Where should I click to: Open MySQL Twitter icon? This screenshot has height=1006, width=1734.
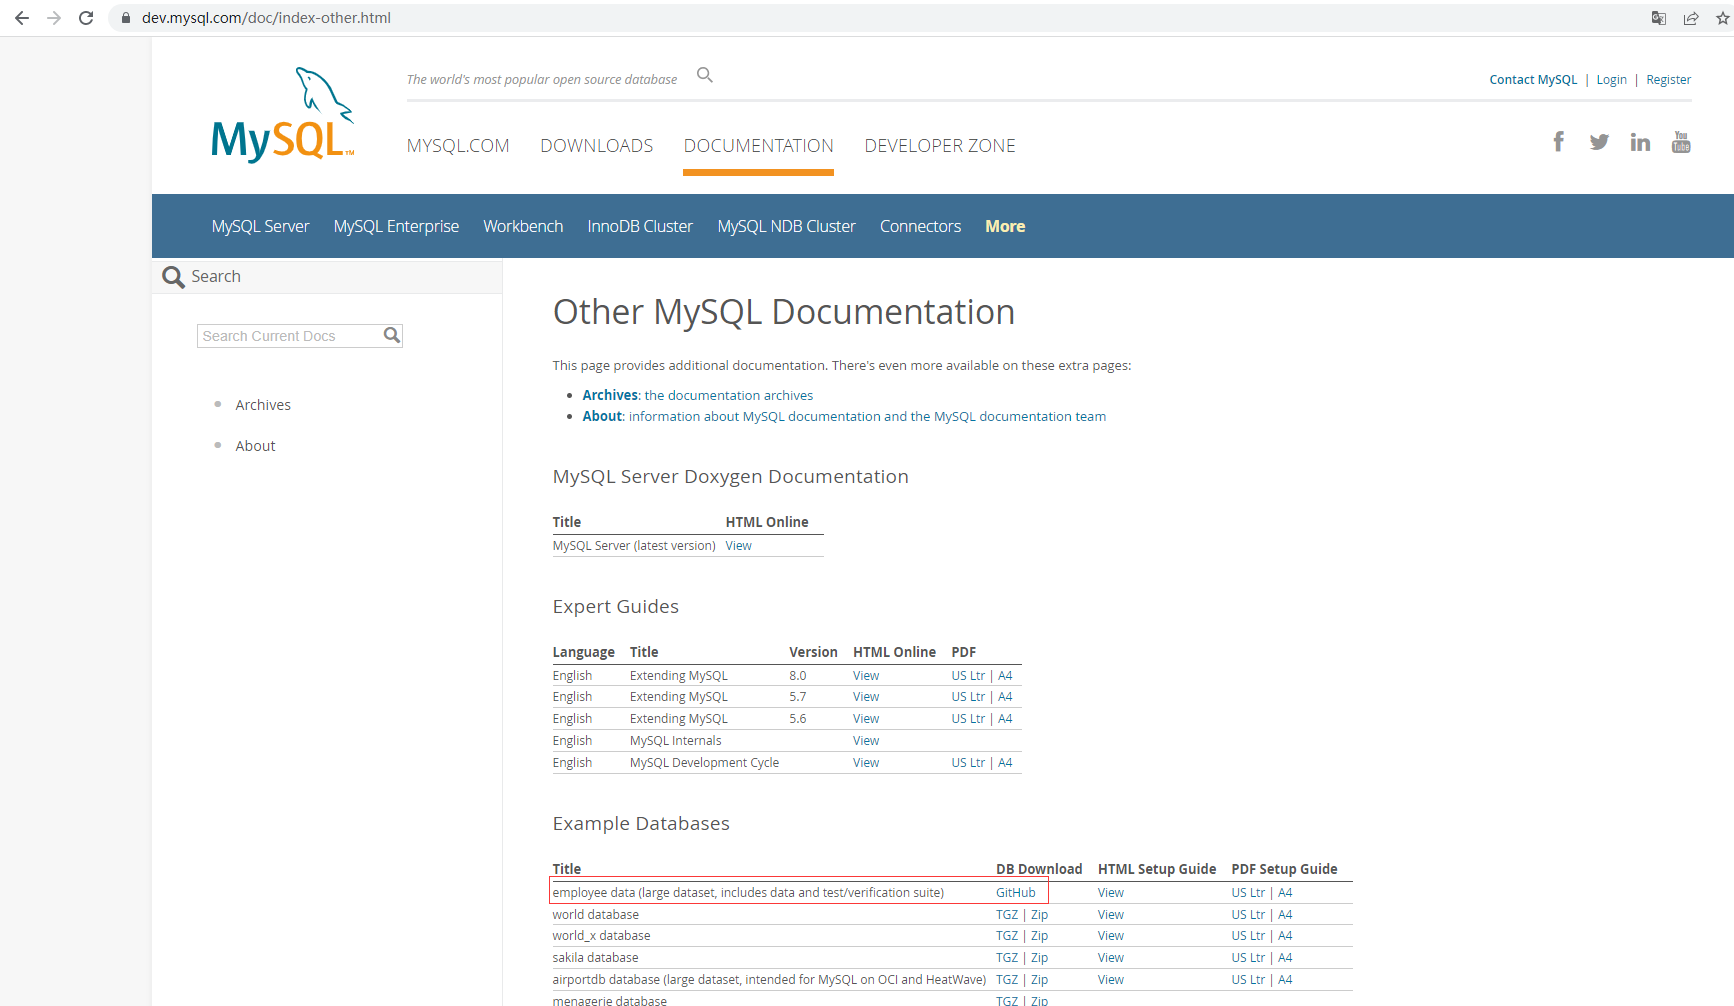1599,142
